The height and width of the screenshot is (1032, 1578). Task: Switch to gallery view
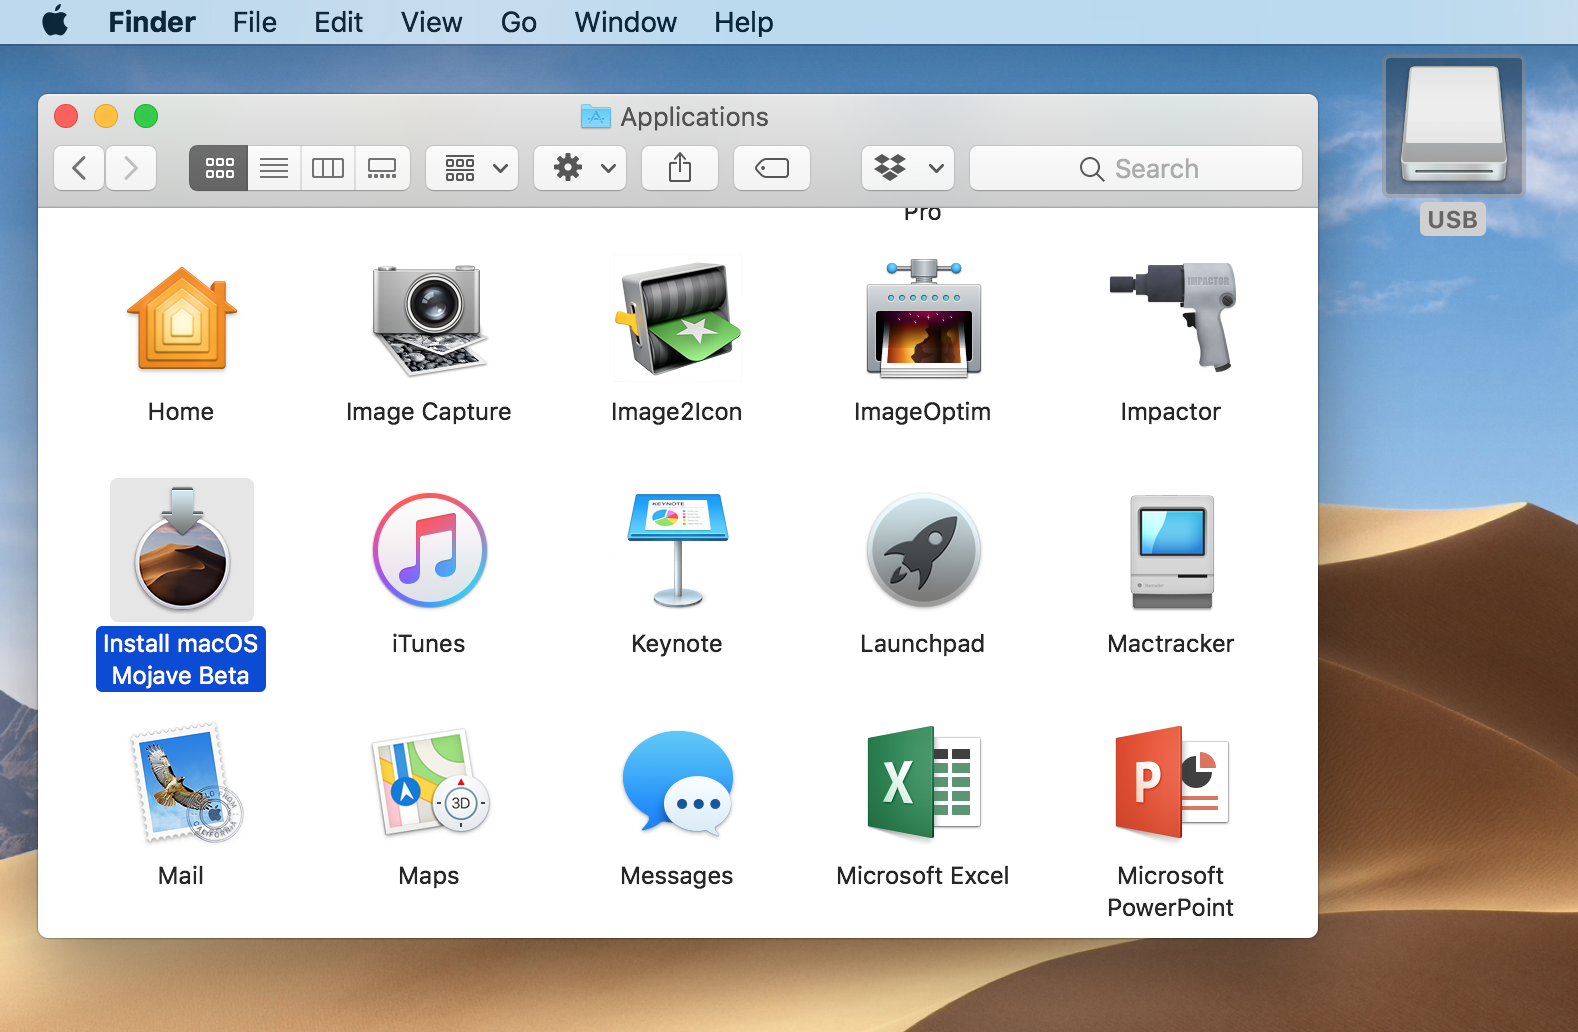[x=382, y=168]
